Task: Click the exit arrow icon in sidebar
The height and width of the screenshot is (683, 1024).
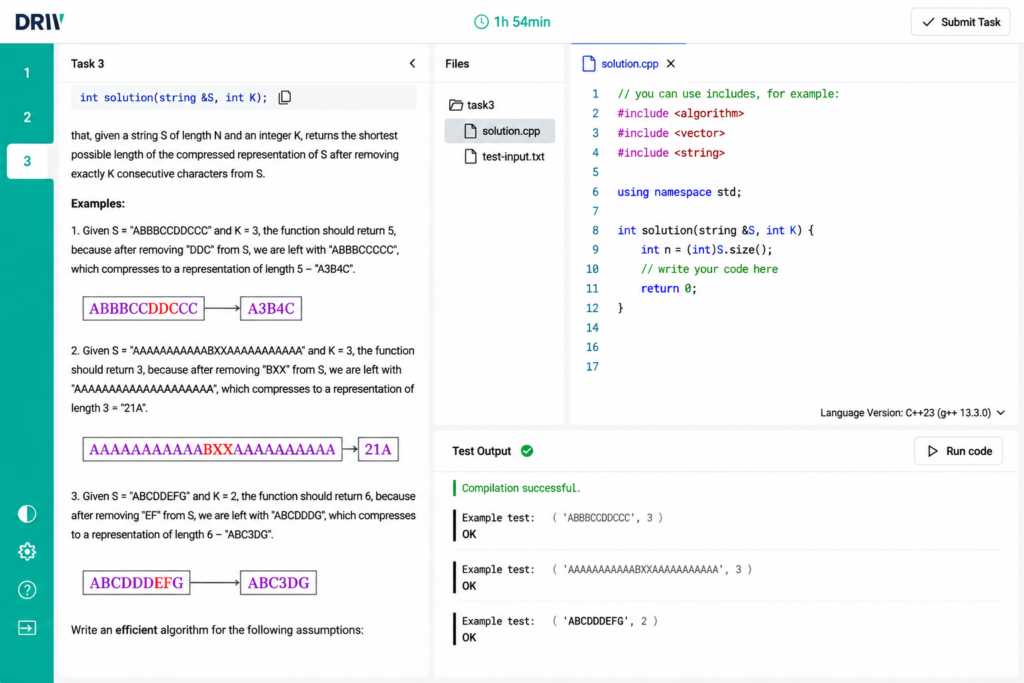Action: tap(27, 628)
